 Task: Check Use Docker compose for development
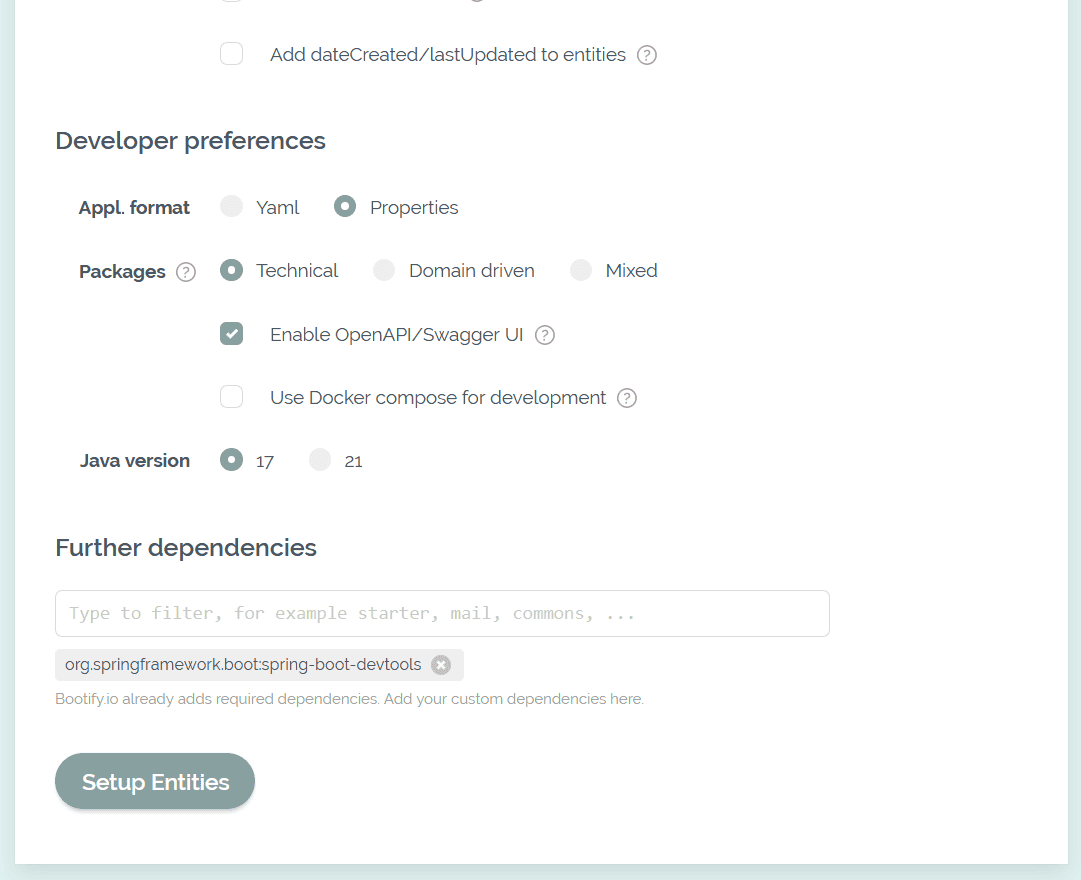(232, 397)
